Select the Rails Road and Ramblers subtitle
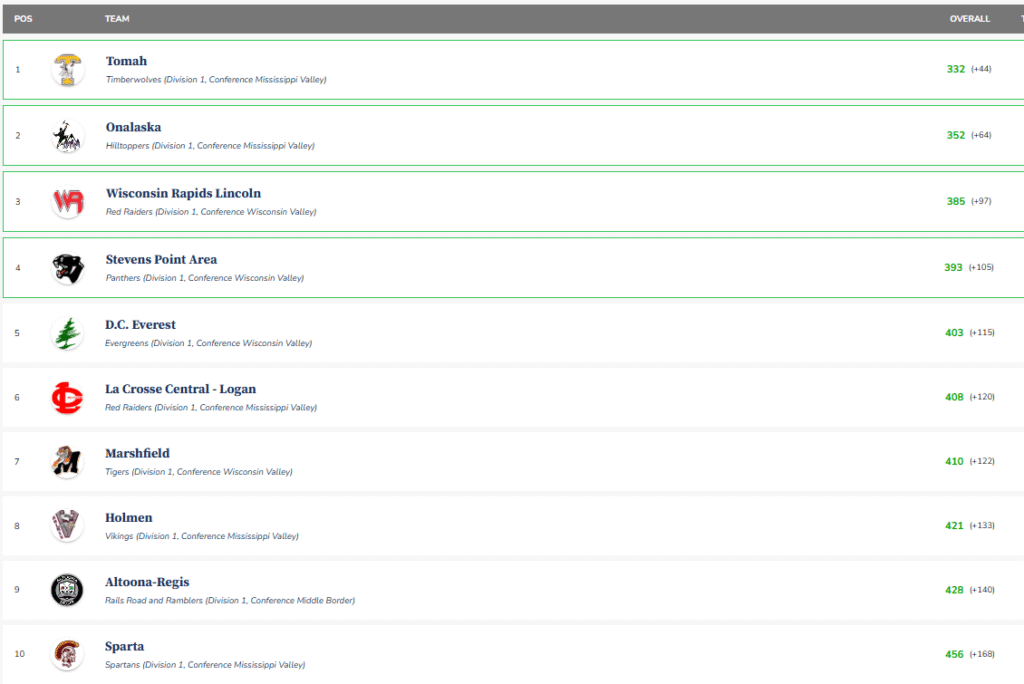Image resolution: width=1024 pixels, height=684 pixels. (x=230, y=600)
